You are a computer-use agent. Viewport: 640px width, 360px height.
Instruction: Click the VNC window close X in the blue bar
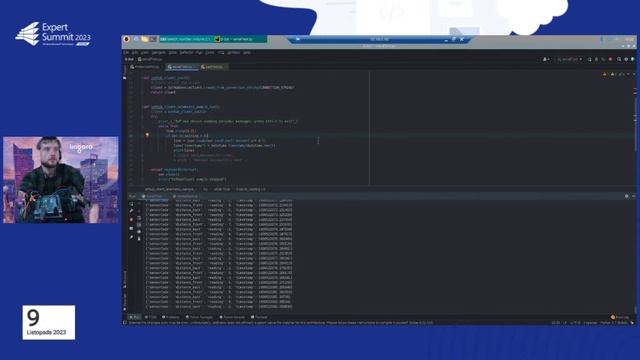[x=462, y=40]
